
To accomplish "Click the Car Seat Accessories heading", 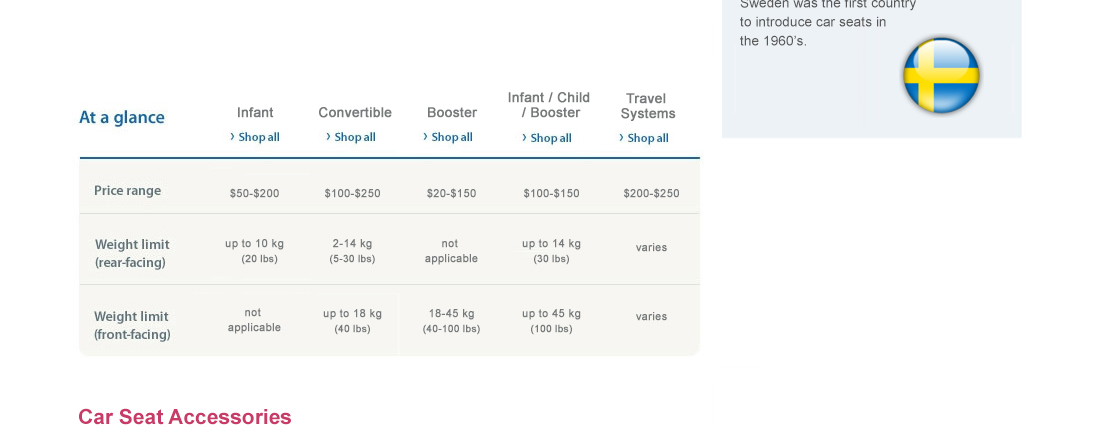I will (x=185, y=417).
